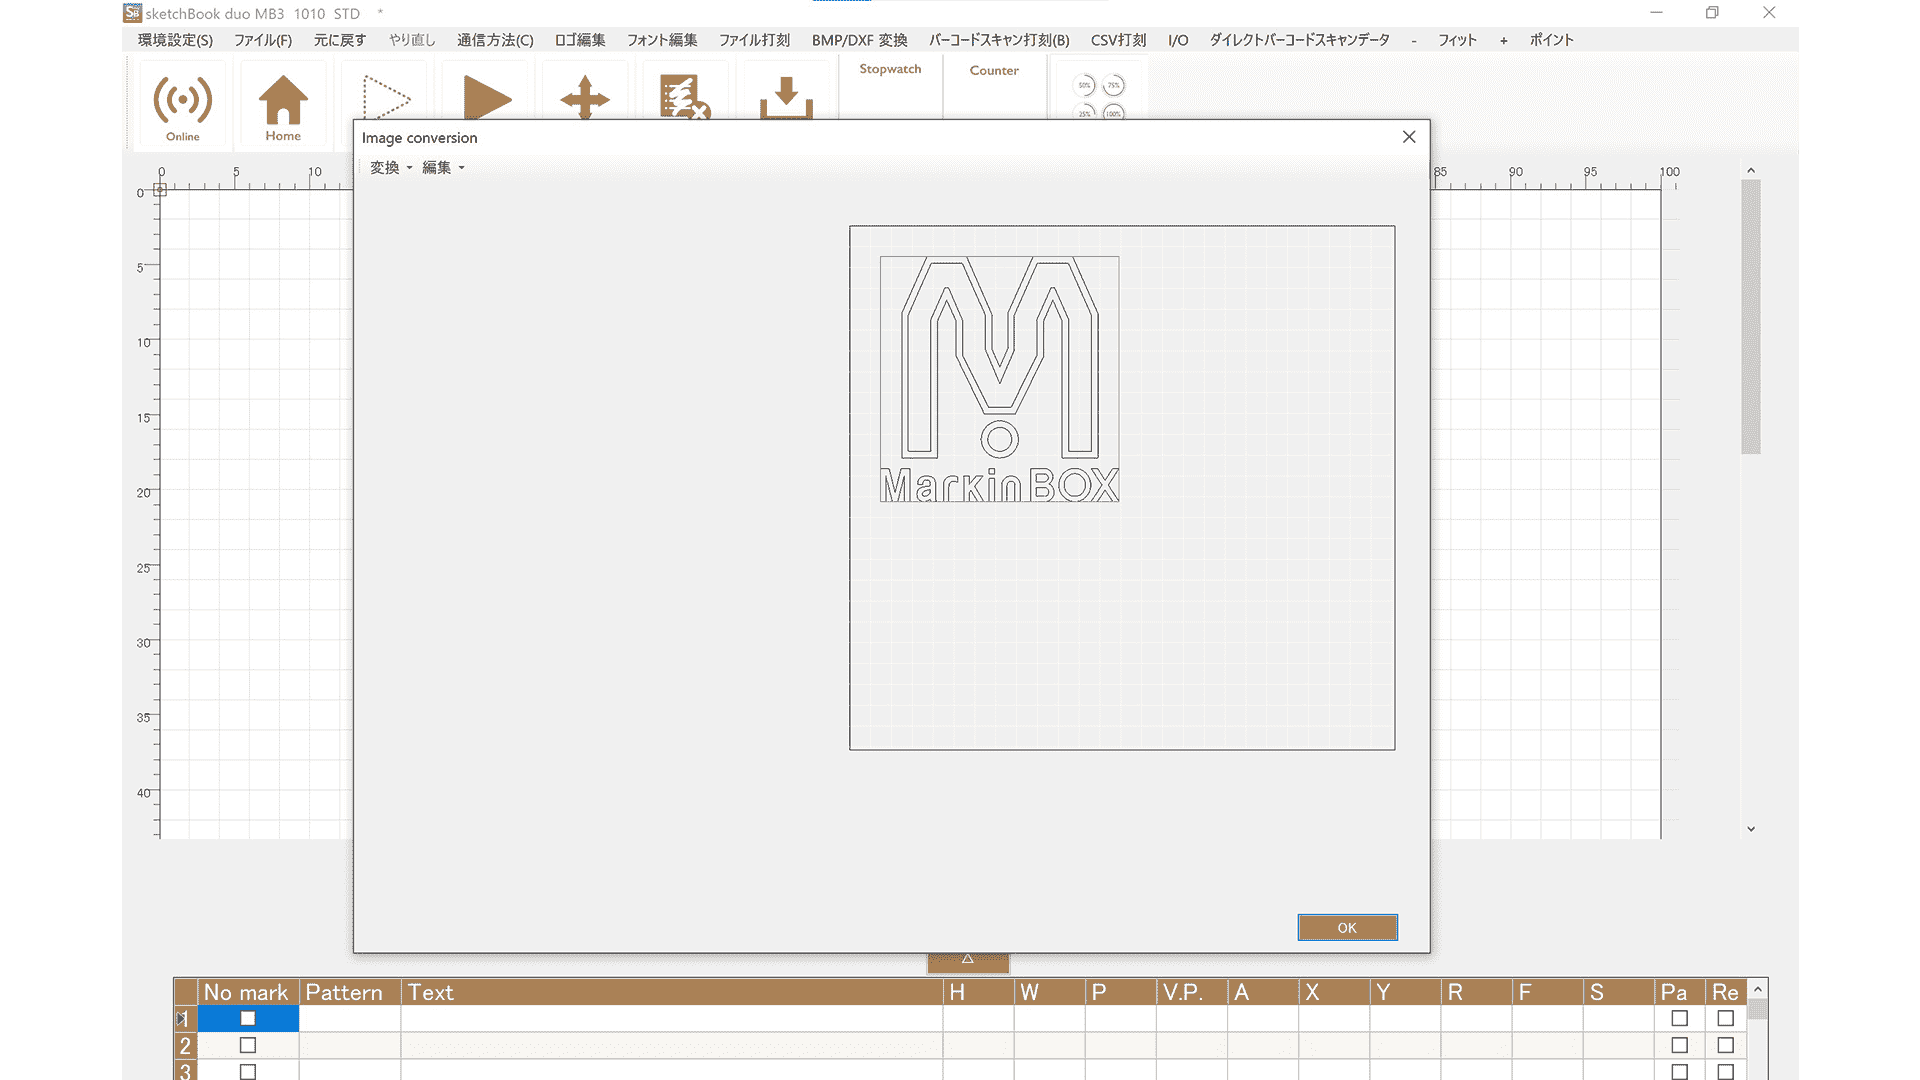Click やり直し redo menu item
Screen dimensions: 1920x1080
(412, 40)
